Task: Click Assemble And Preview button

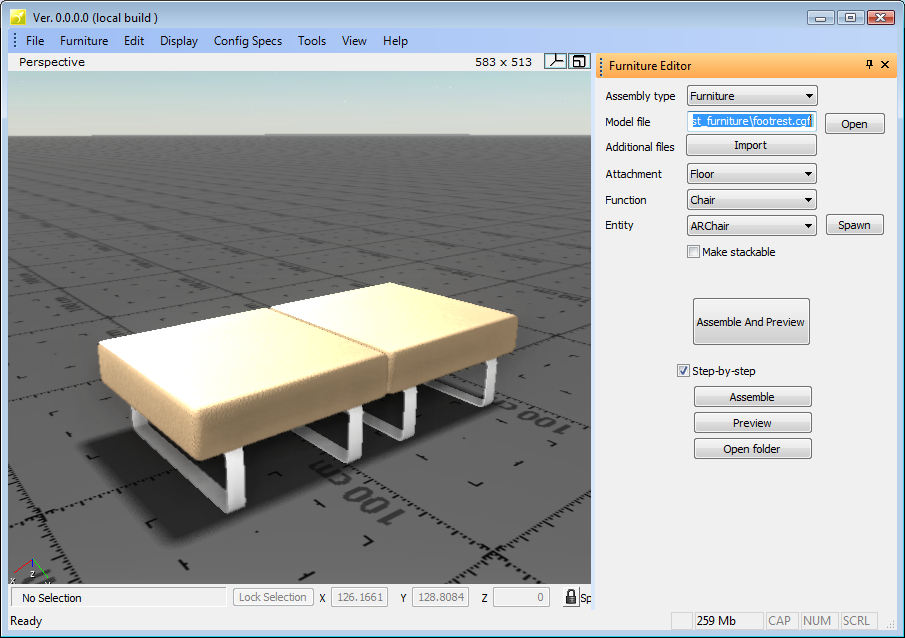Action: 751,322
